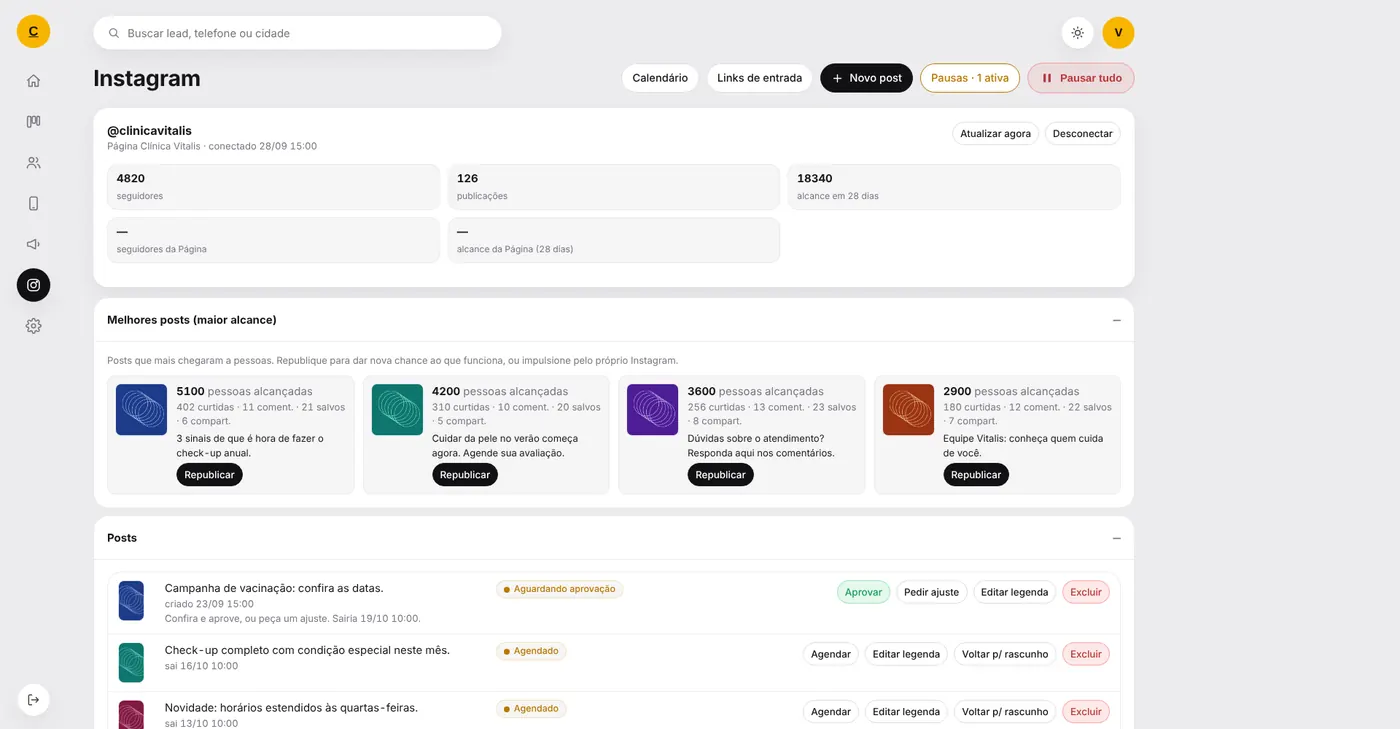Screen dimensions: 1400x729
Task: Click Pausar tudo button
Action: click(x=1081, y=78)
